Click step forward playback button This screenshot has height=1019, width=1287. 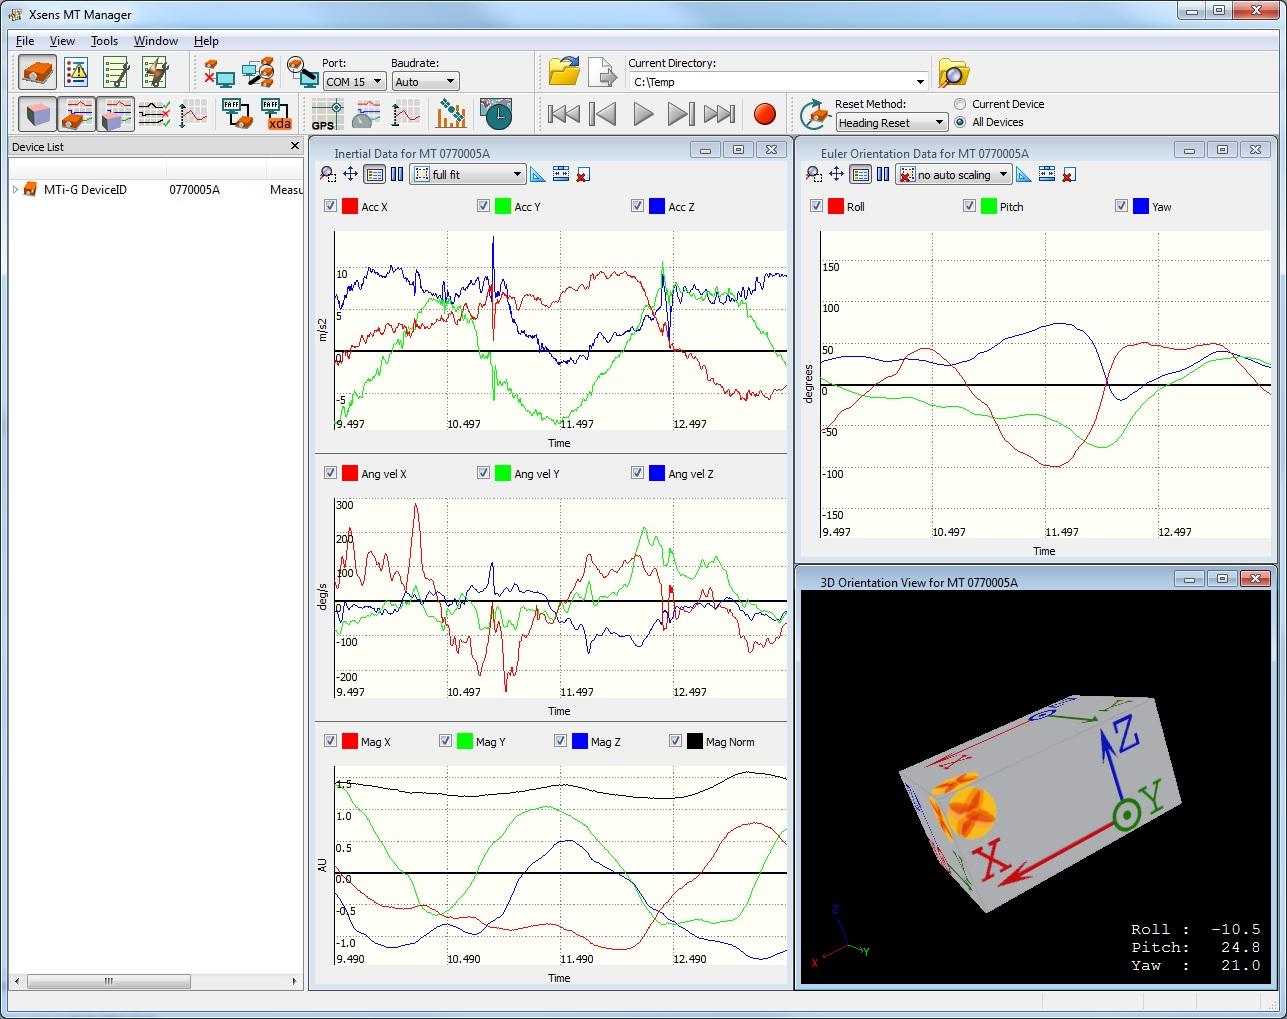click(x=680, y=114)
